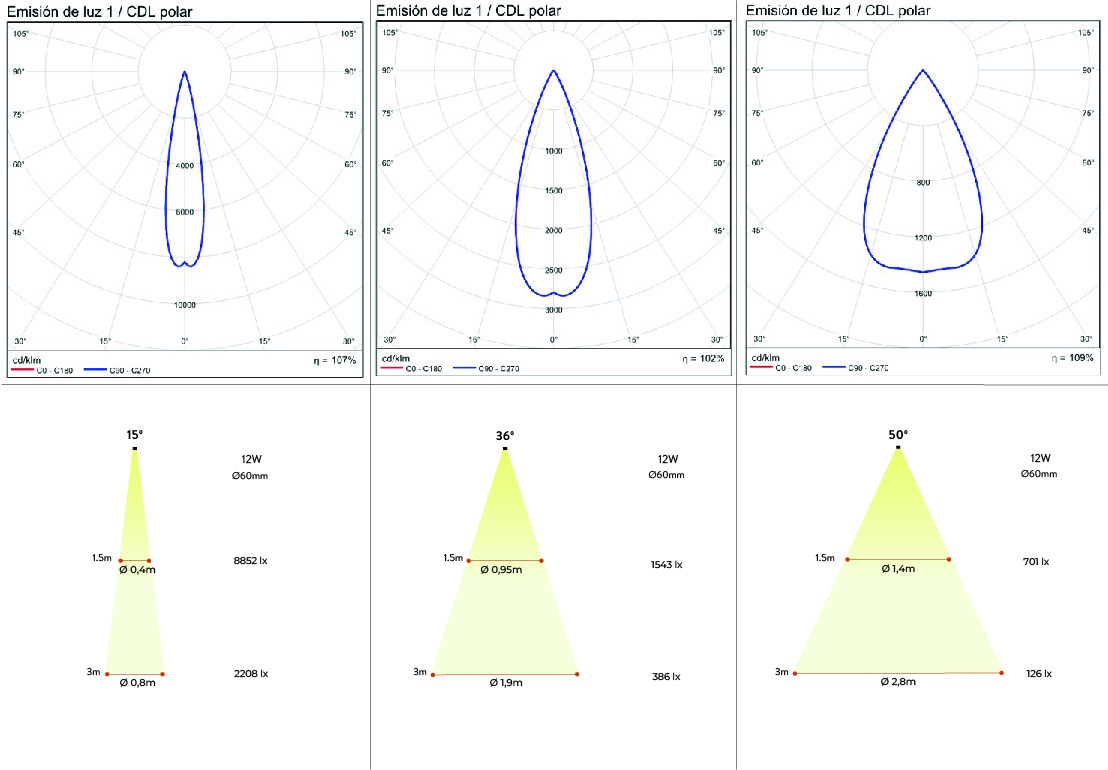Click the light source marker under 15° label

[x=135, y=449]
